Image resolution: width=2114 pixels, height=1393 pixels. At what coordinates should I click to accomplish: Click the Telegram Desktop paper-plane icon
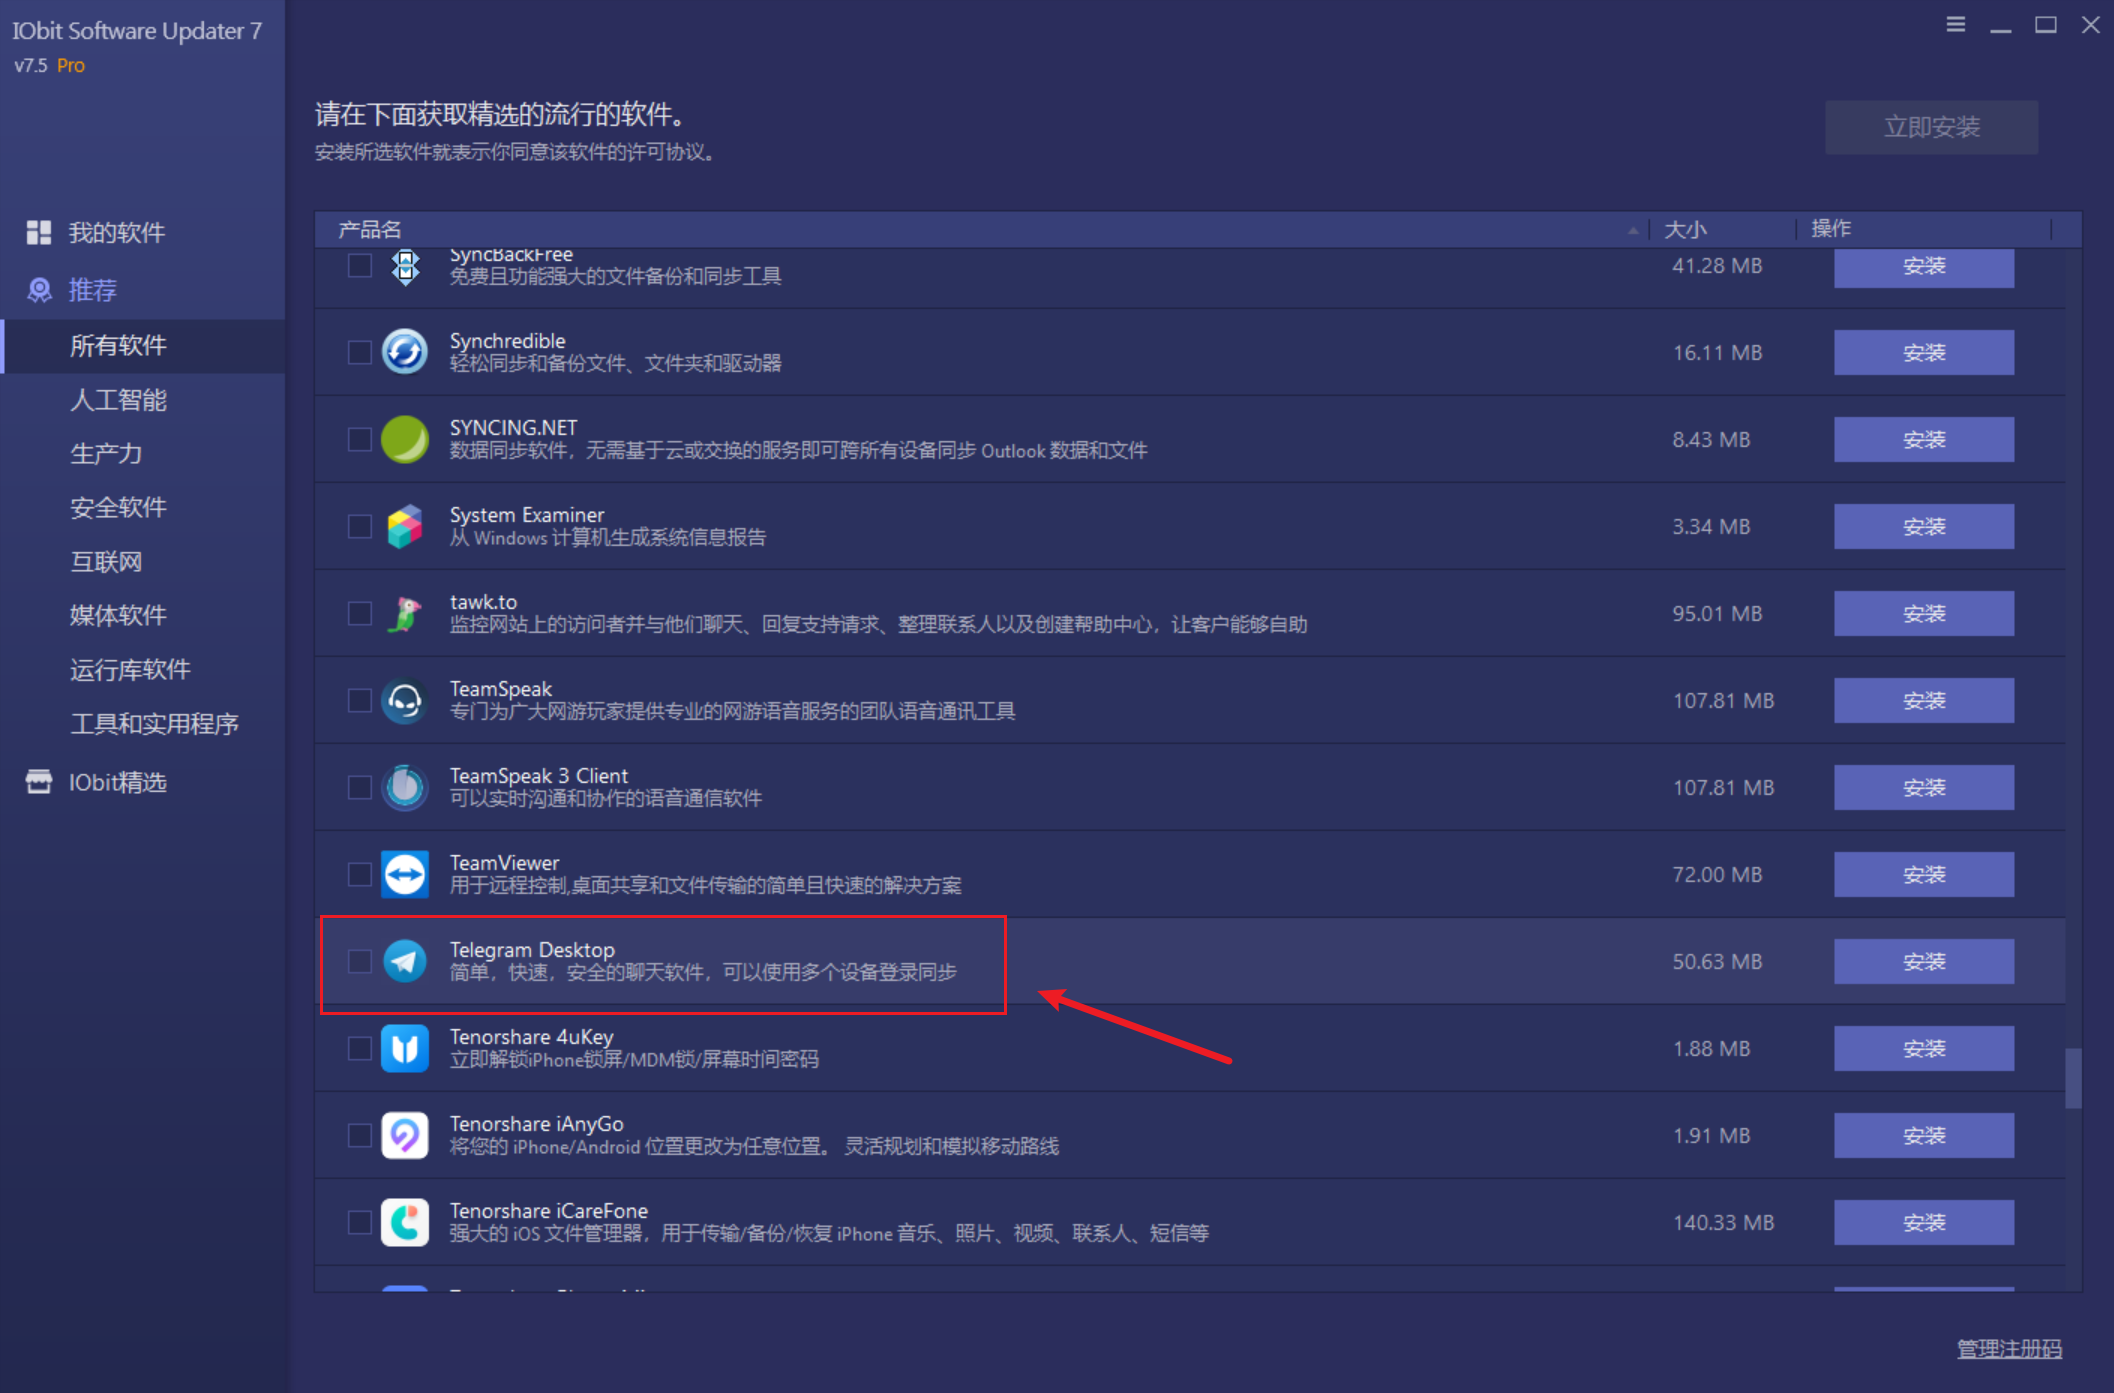405,961
